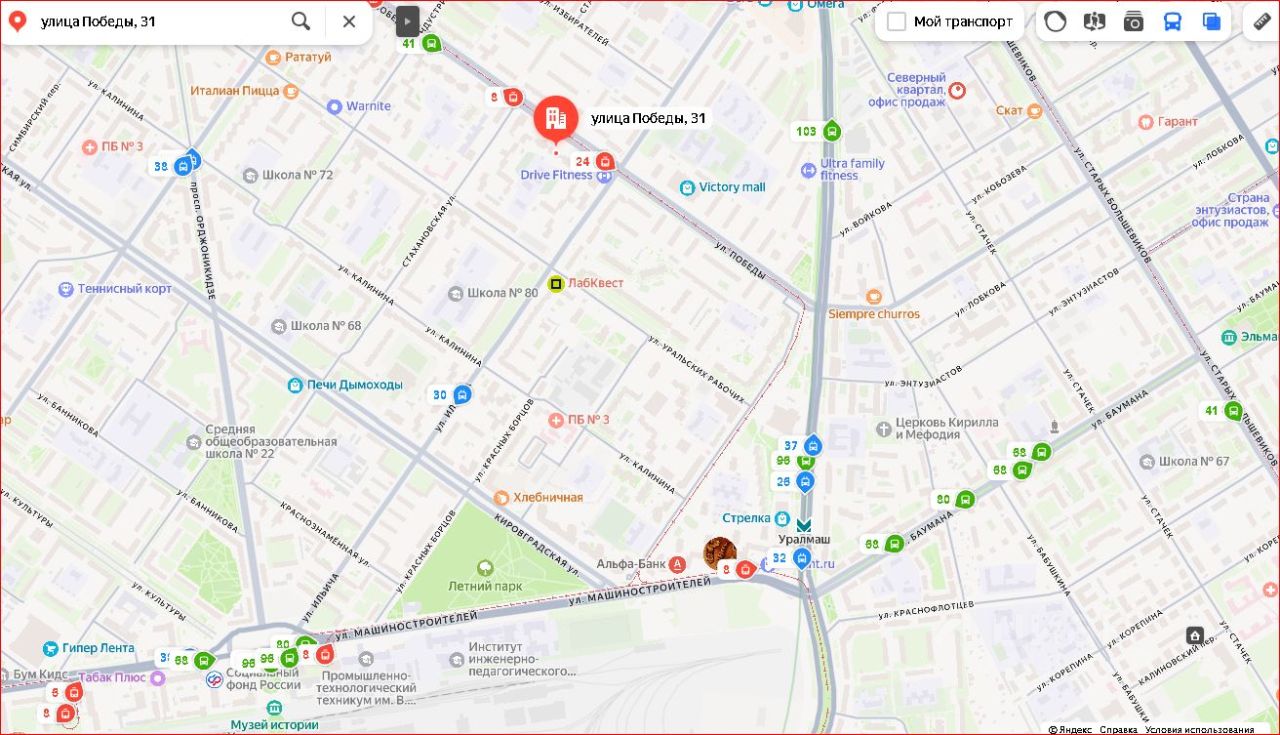Image resolution: width=1280 pixels, height=735 pixels.
Task: Open street panoramas from the toolbar
Action: click(x=1094, y=21)
